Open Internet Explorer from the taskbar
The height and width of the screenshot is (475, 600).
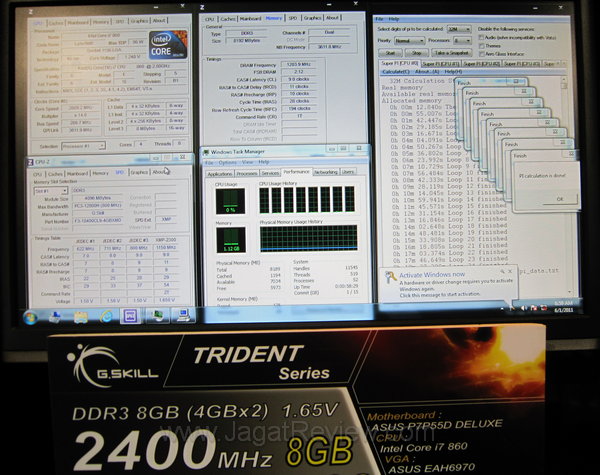coord(106,317)
